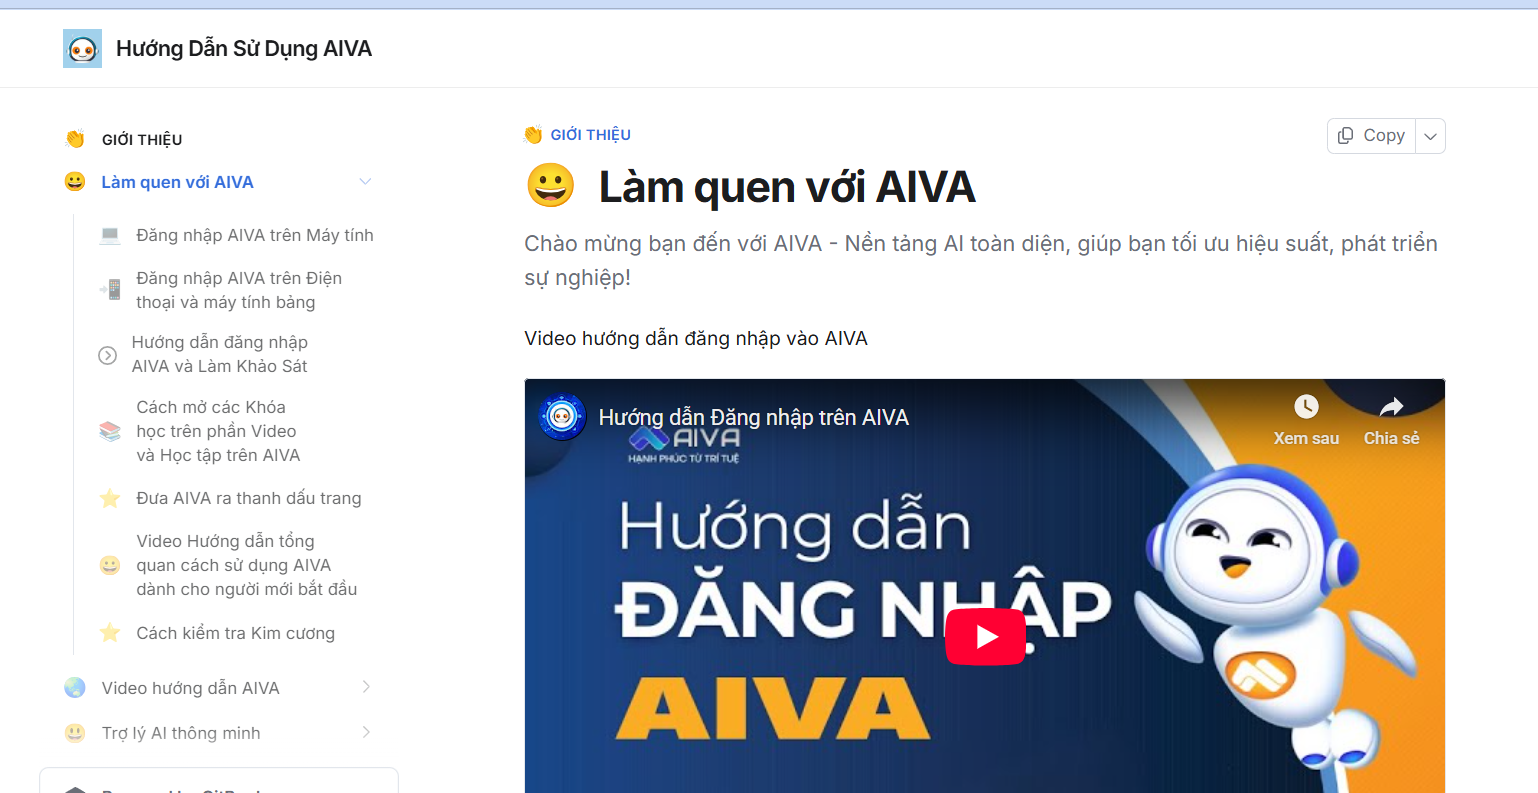Viewport: 1538px width, 793px height.
Task: Expand the Trợ lý AI thông minh section
Action: (x=366, y=732)
